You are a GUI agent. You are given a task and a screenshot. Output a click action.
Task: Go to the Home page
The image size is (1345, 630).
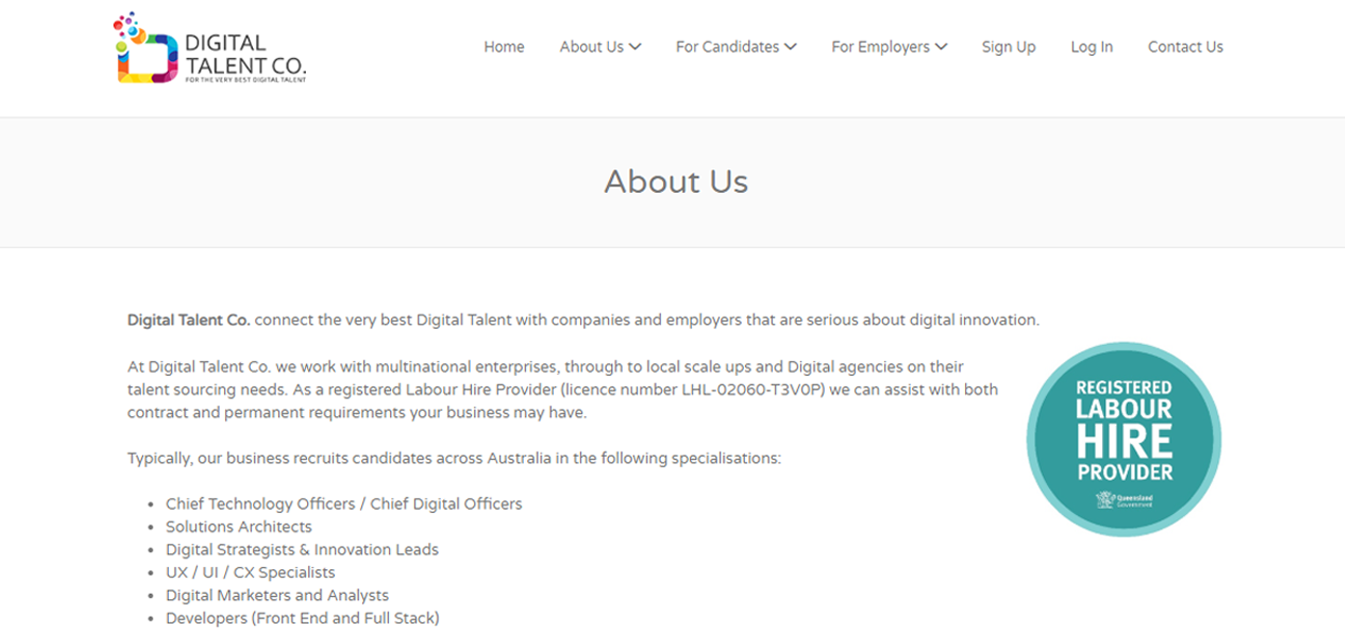[x=504, y=47]
